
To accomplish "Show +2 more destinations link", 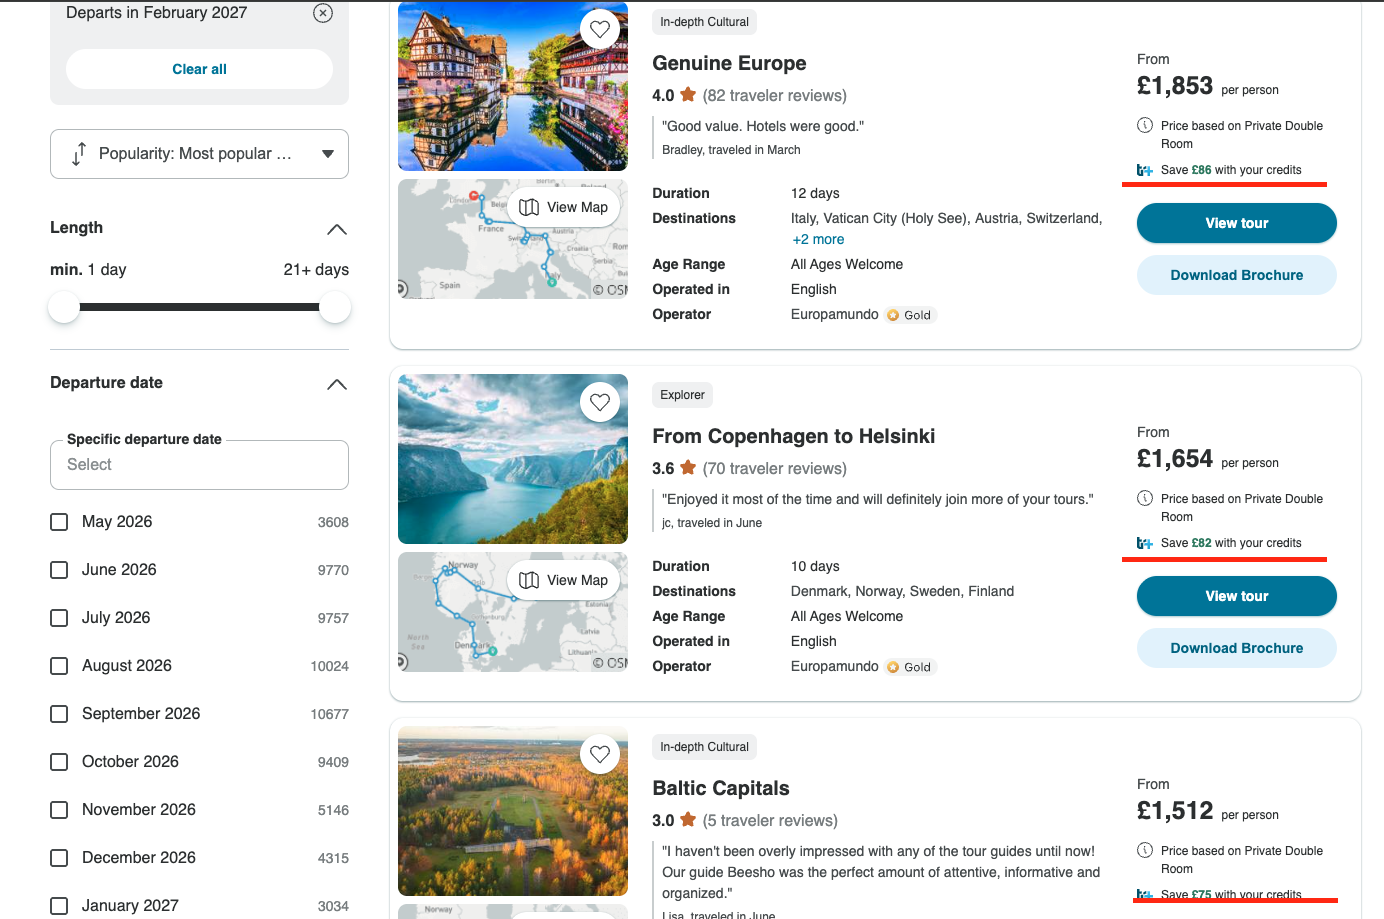I will (818, 239).
